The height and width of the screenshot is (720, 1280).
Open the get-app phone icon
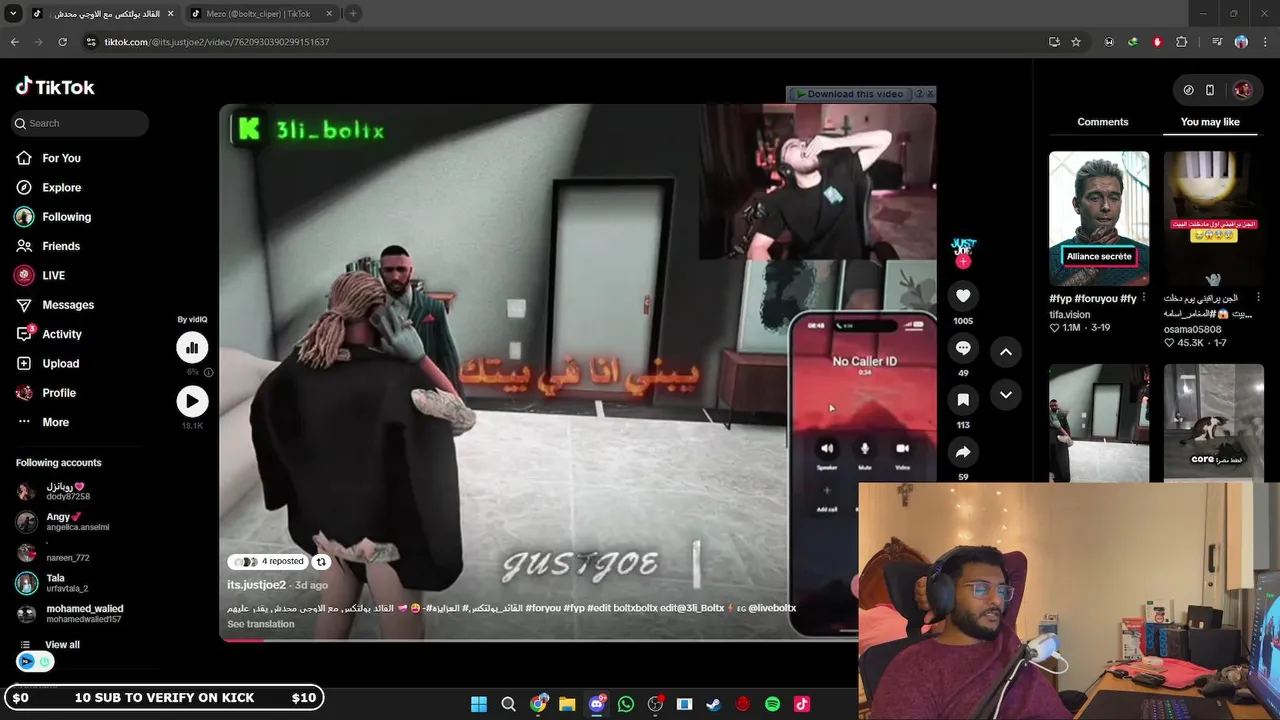[x=1210, y=90]
